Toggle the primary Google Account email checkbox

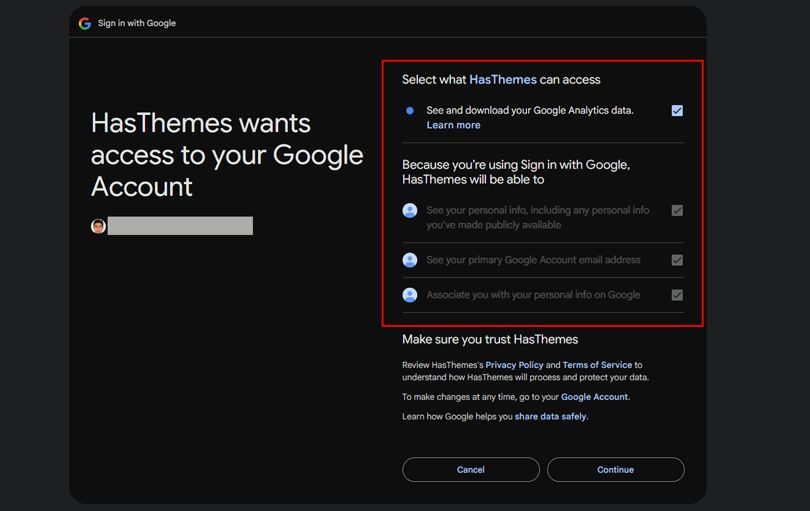(677, 260)
